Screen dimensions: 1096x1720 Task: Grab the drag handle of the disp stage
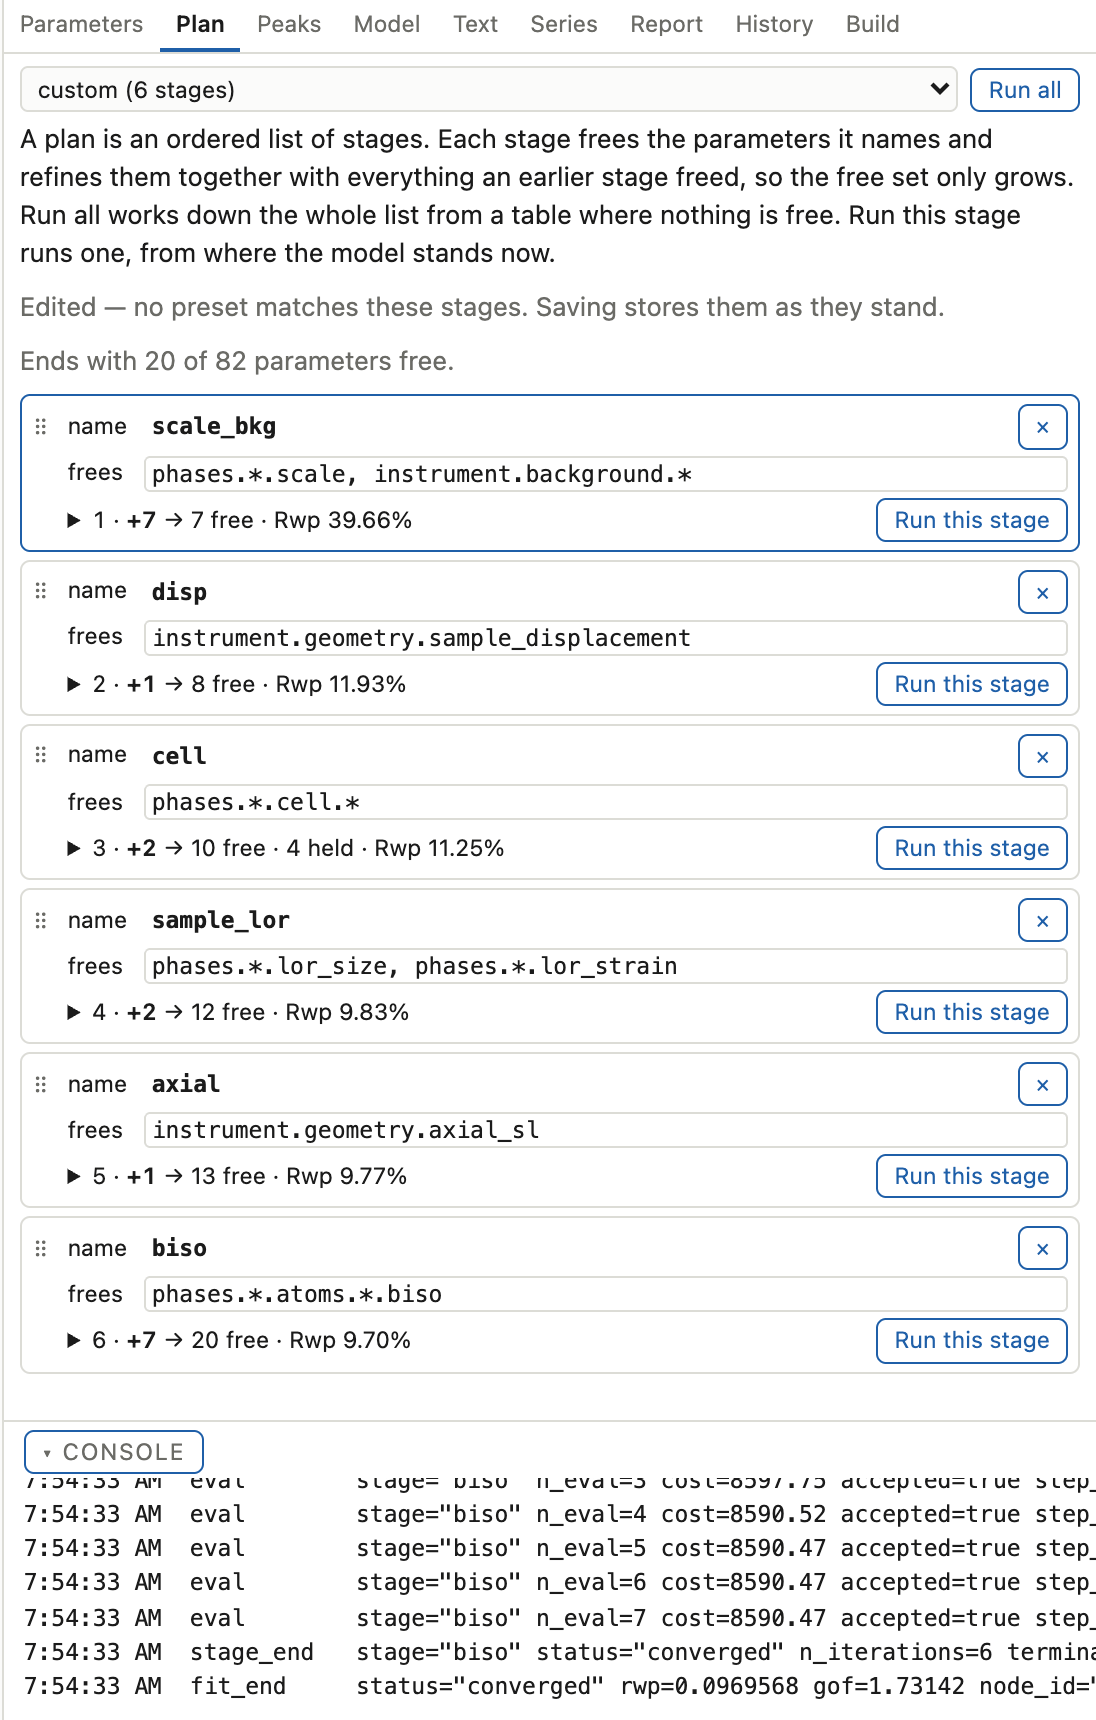point(41,591)
